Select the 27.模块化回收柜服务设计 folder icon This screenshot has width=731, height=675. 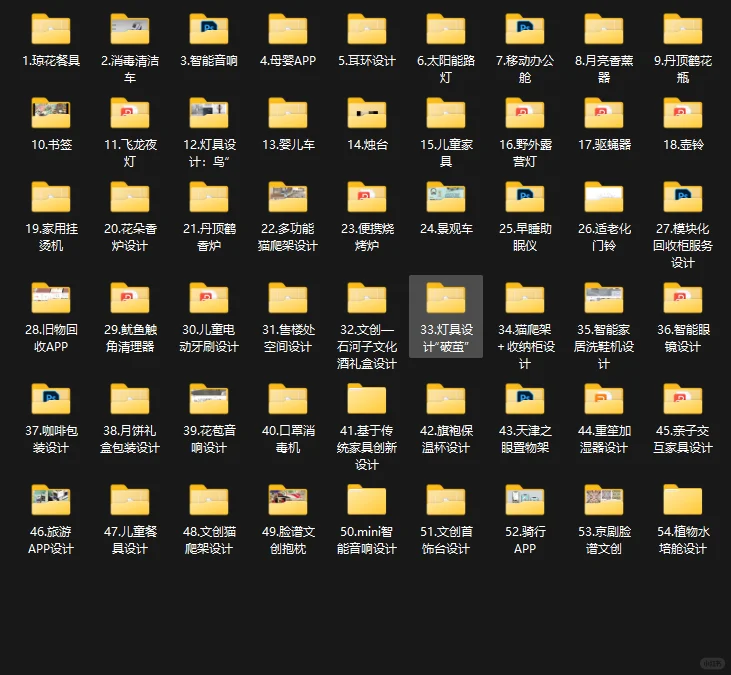click(x=683, y=197)
